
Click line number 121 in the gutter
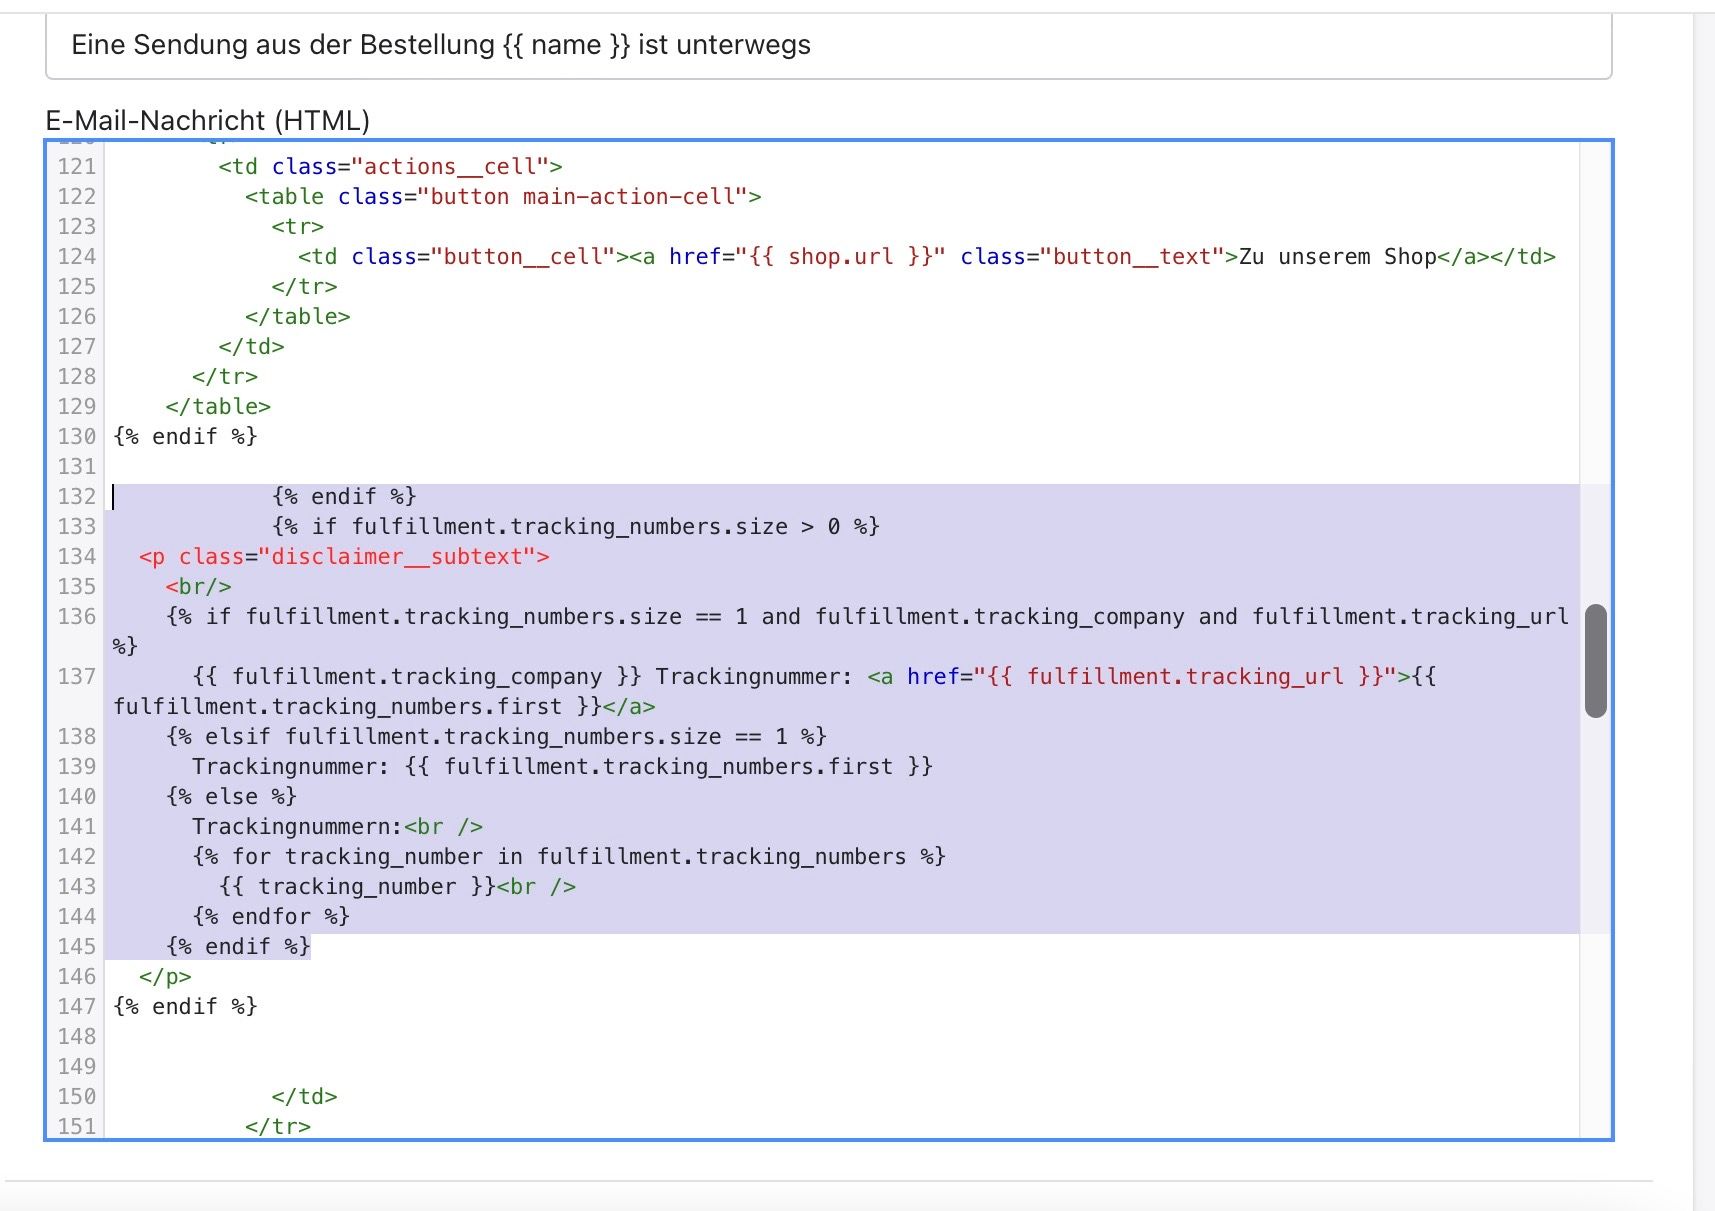77,167
